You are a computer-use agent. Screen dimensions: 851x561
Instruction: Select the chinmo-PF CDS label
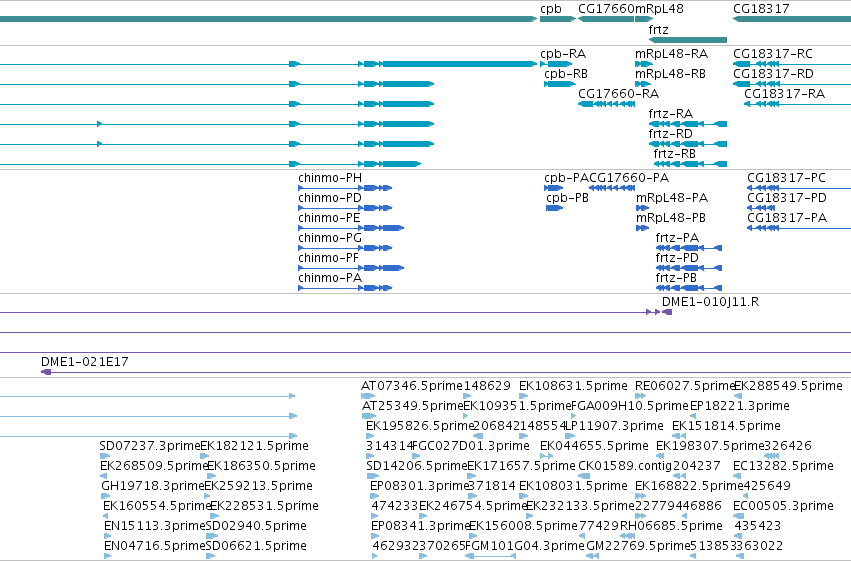328,258
